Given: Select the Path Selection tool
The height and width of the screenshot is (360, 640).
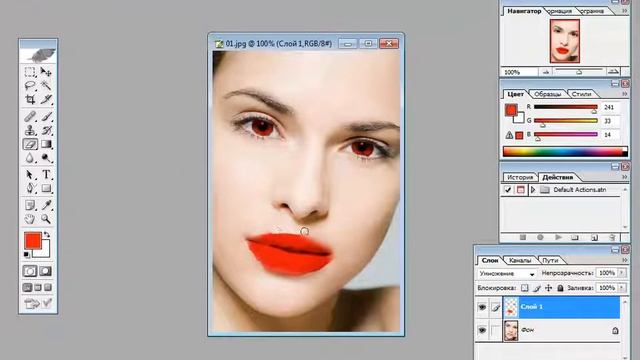Looking at the screenshot, I should pyautogui.click(x=30, y=175).
